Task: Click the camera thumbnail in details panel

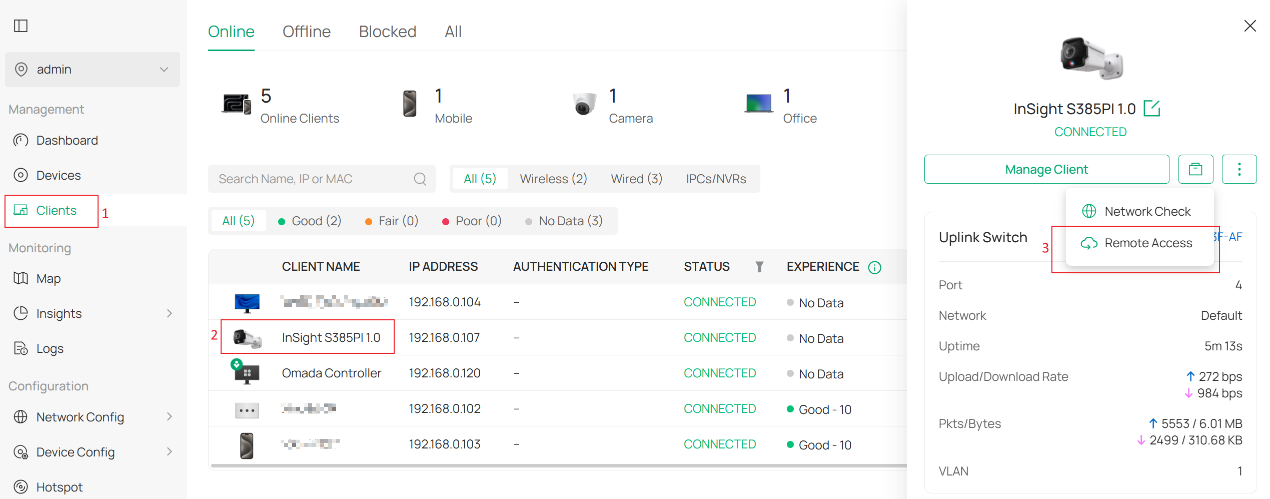Action: click(x=1090, y=59)
